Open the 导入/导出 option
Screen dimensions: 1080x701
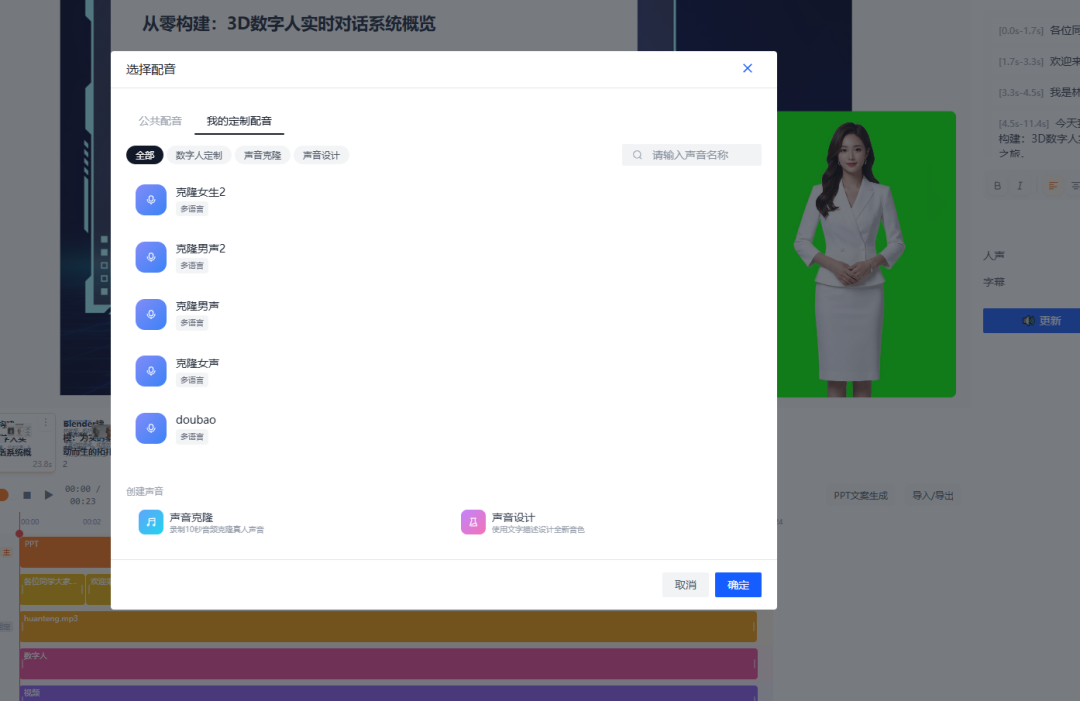[933, 496]
